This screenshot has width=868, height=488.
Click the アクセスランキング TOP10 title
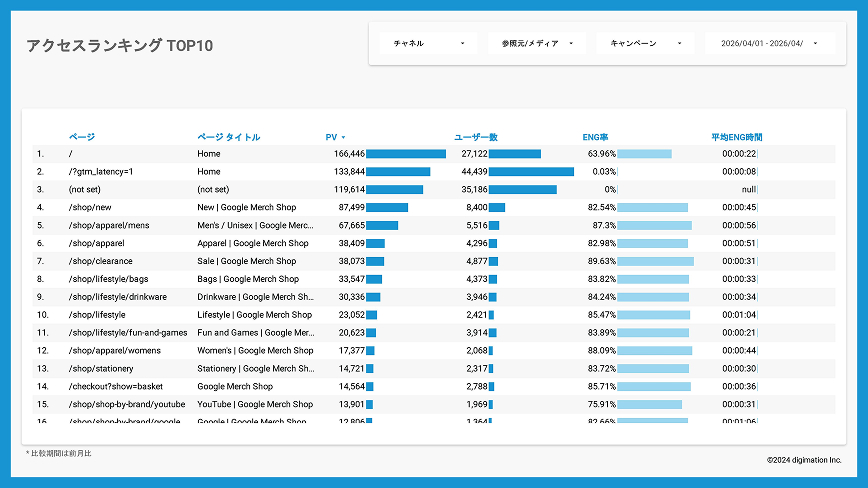(120, 45)
